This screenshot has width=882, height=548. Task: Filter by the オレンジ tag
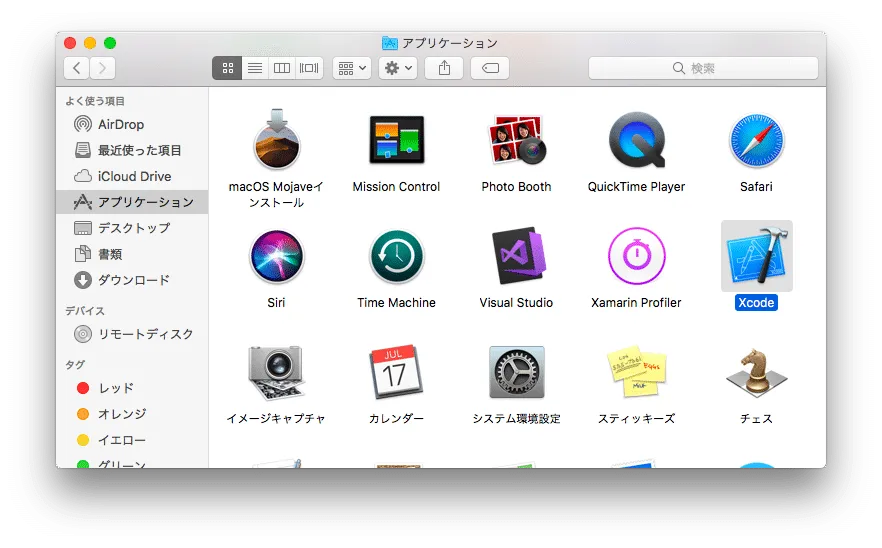132,414
